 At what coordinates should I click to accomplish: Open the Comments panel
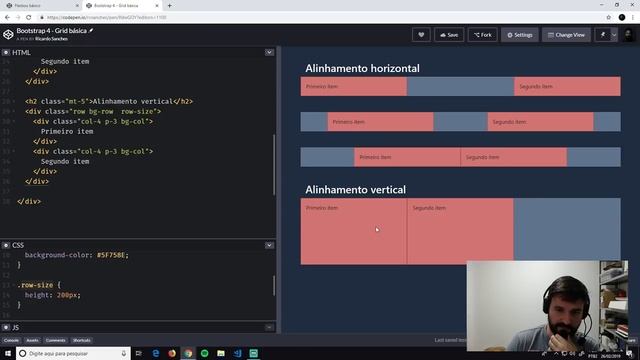pos(56,340)
